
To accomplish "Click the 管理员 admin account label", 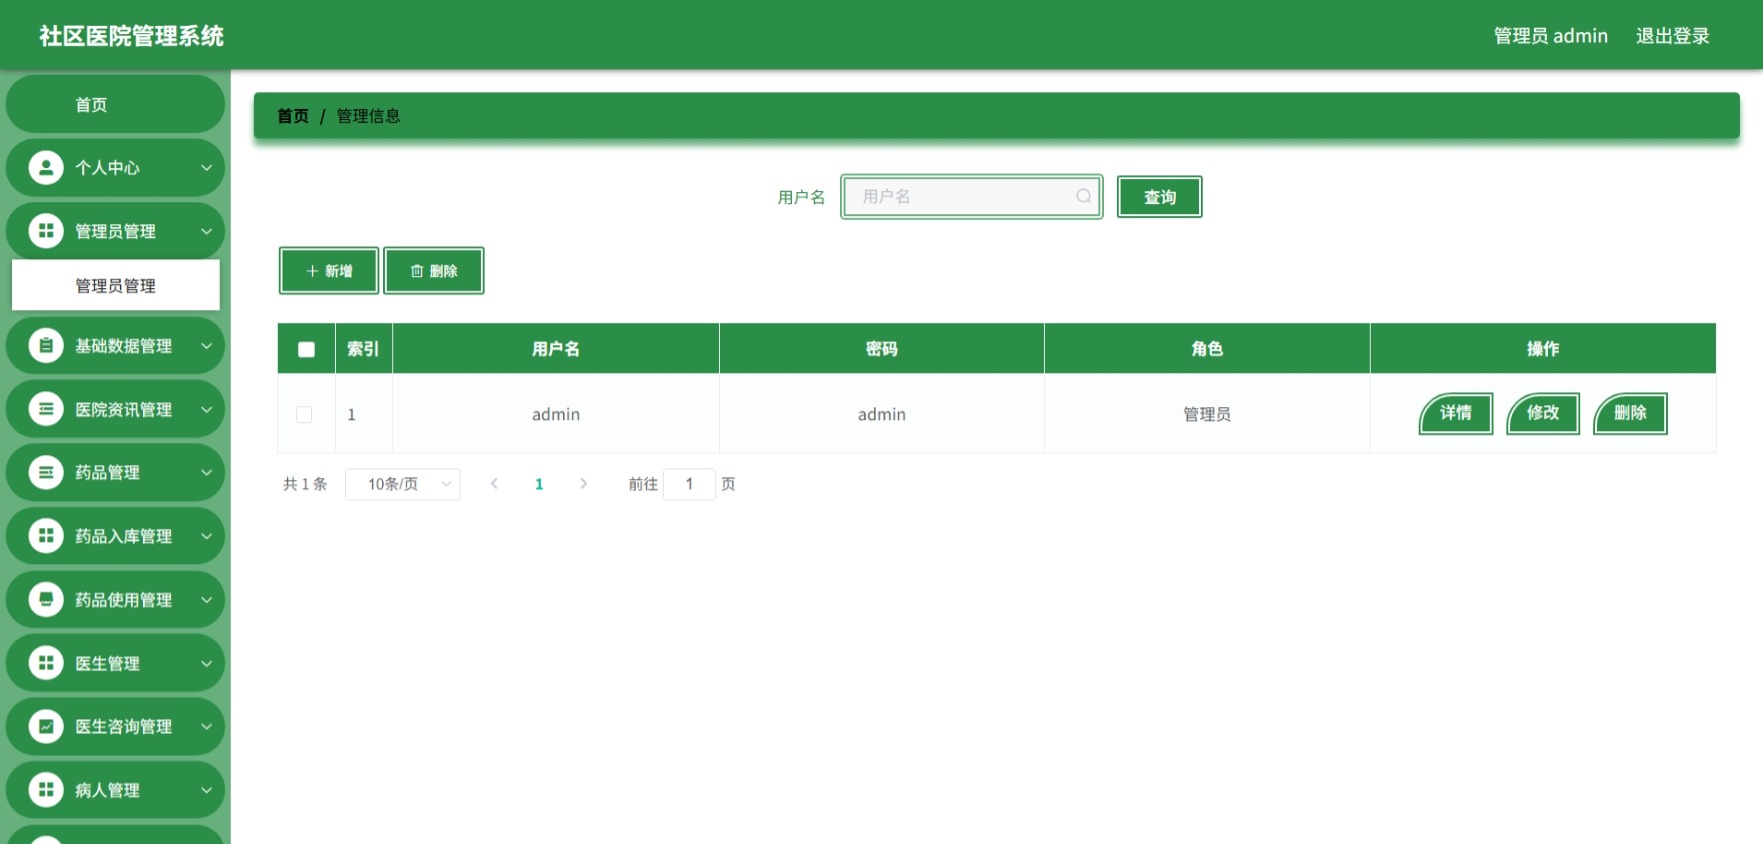I will [1551, 36].
